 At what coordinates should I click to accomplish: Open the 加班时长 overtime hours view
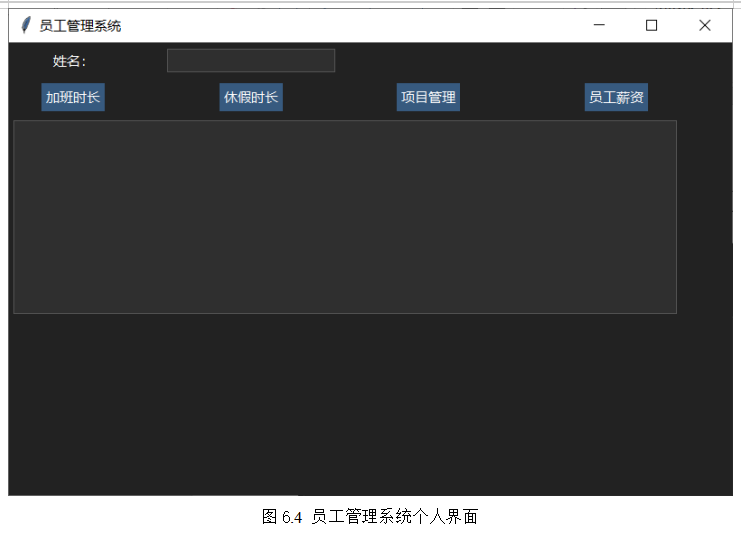pyautogui.click(x=73, y=97)
